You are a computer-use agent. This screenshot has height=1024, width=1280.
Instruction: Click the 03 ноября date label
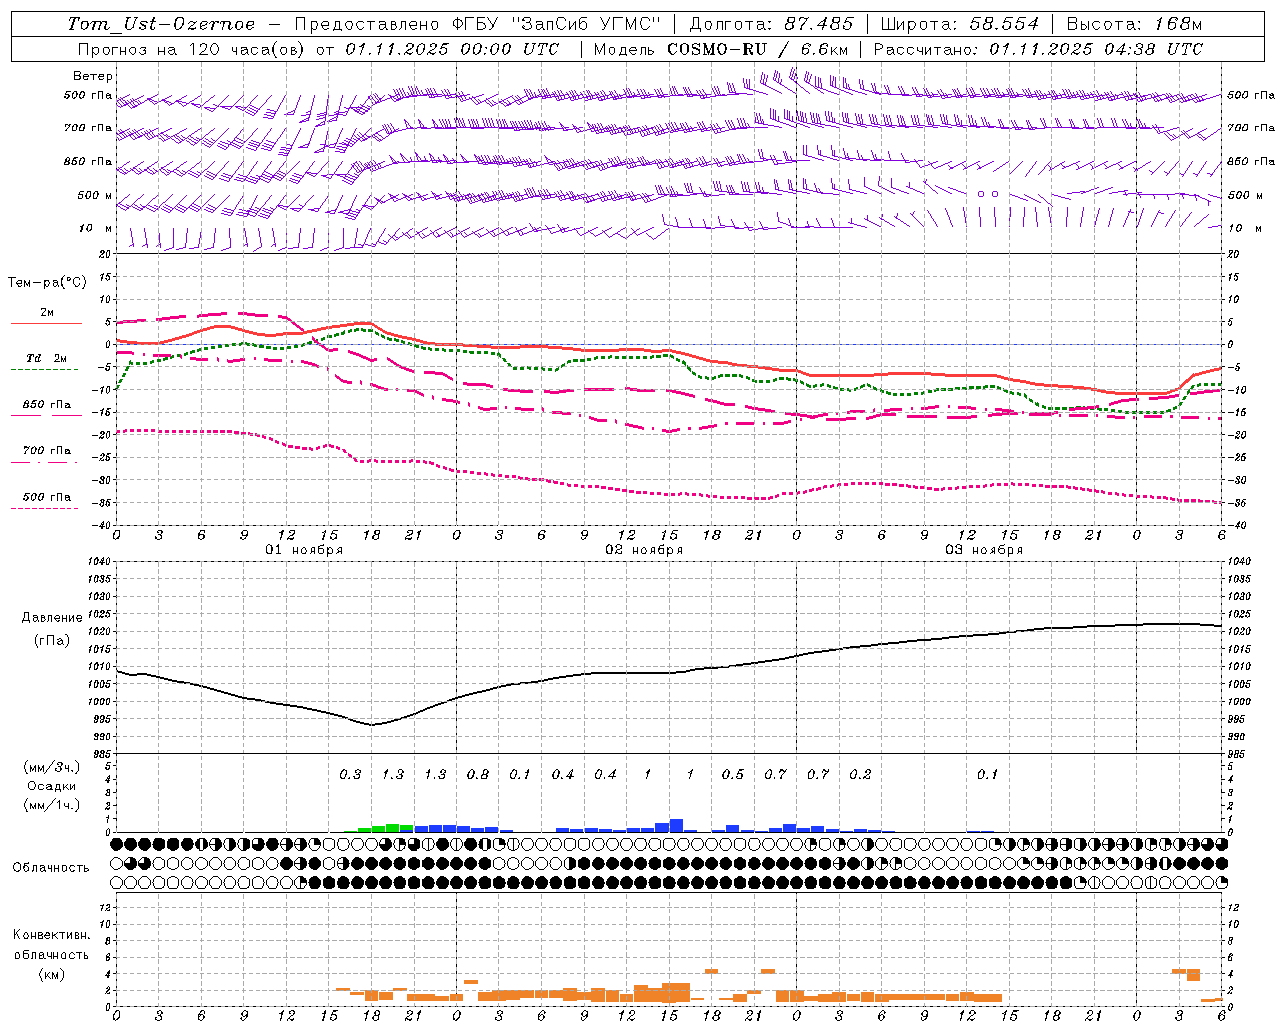click(984, 550)
